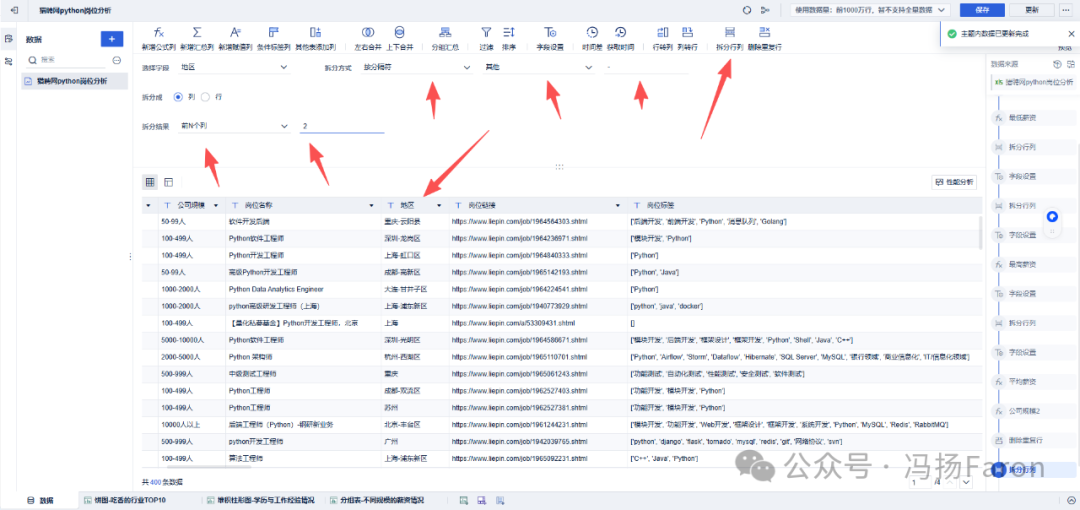Click the 其他表添加列 icon
This screenshot has height=510, width=1080.
(315, 32)
